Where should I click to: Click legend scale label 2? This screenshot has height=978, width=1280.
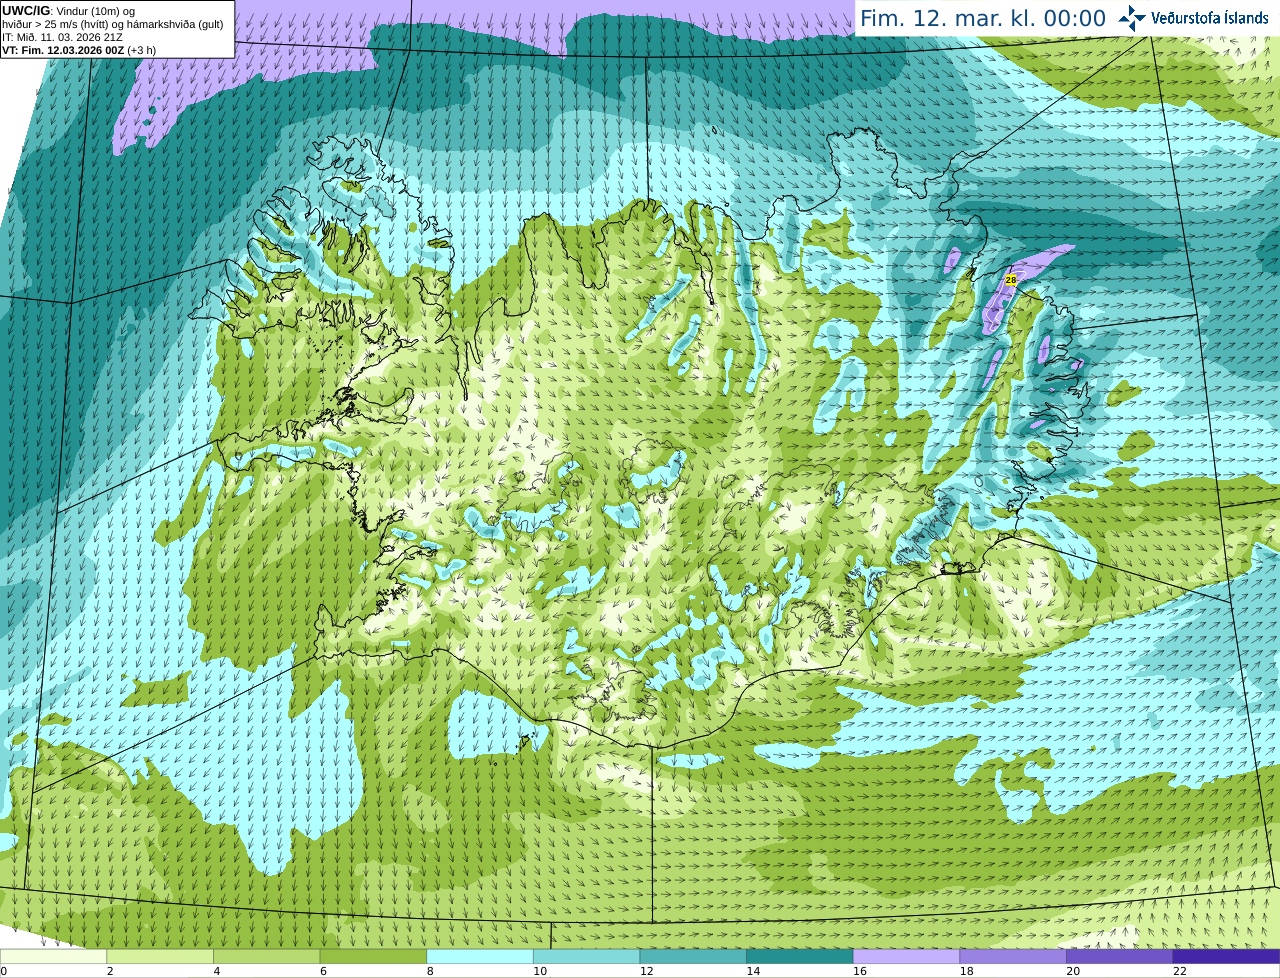pyautogui.click(x=110, y=971)
